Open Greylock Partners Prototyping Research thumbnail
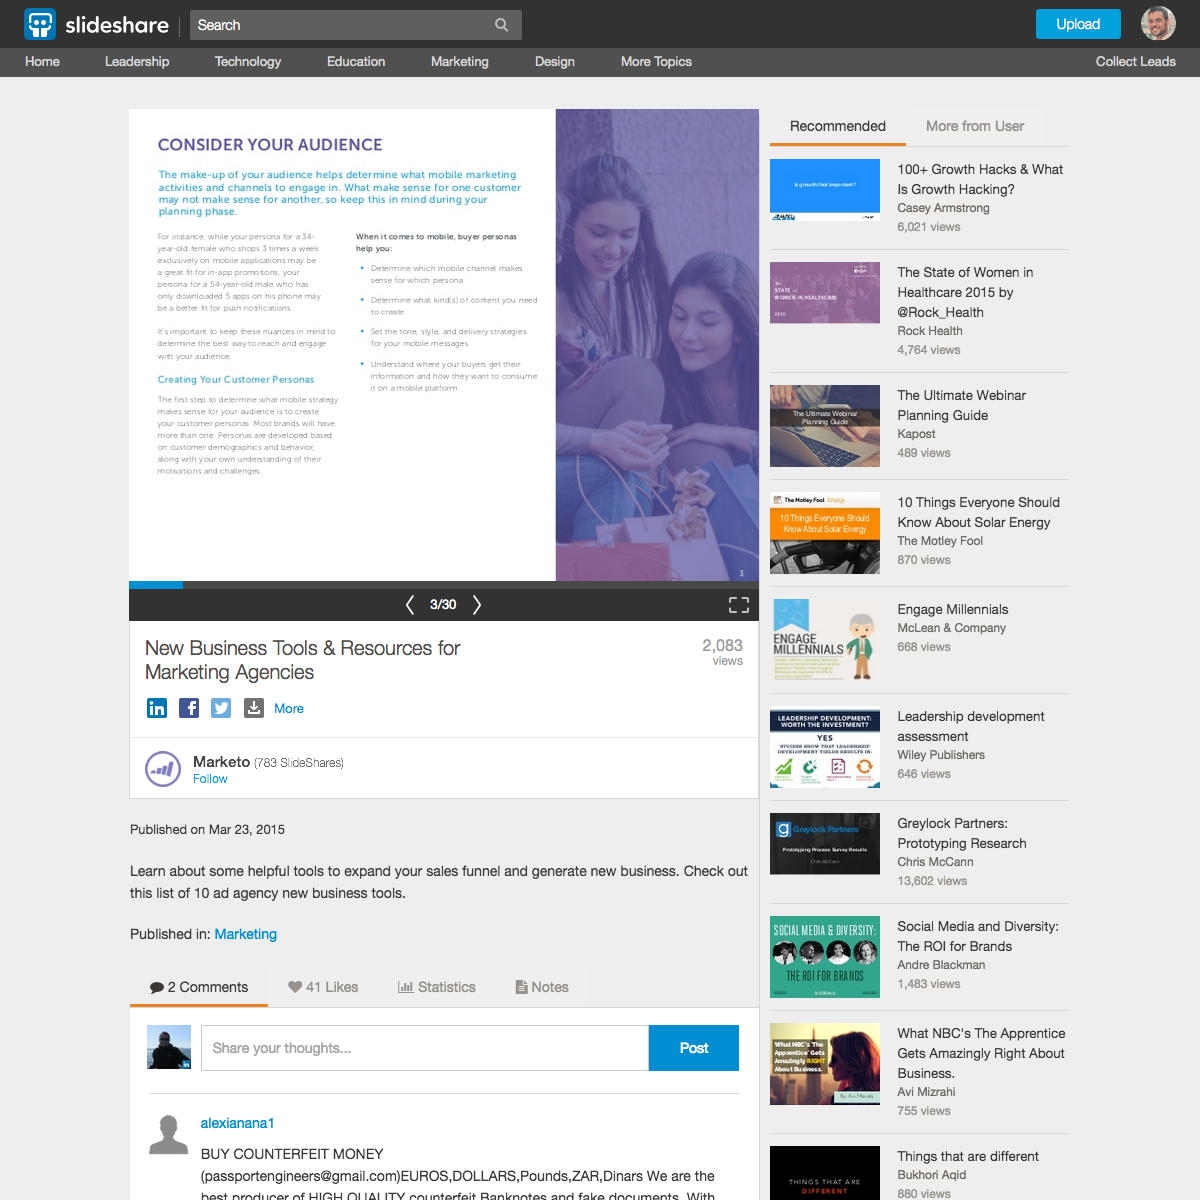 tap(825, 844)
